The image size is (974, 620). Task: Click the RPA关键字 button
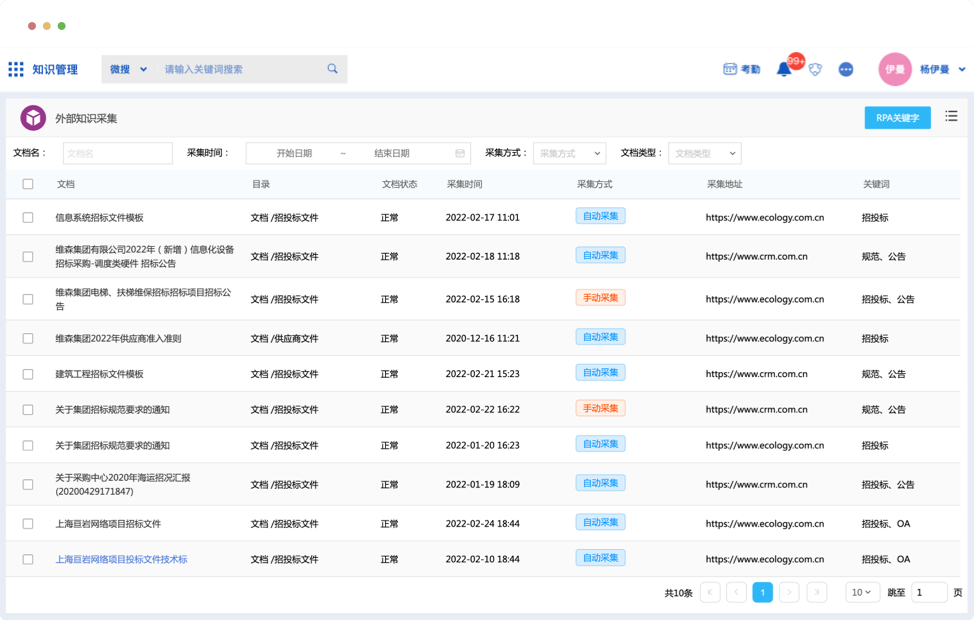897,117
